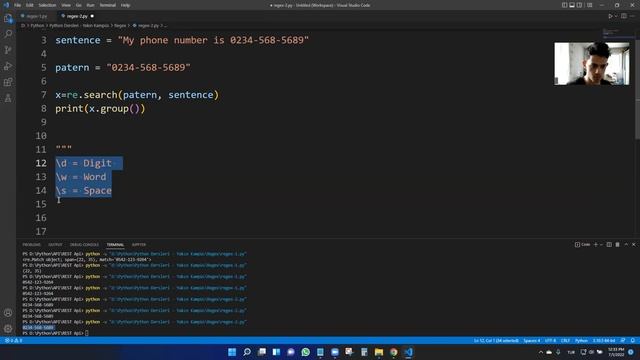Viewport: 640px width, 360px height.
Task: Open the Terminal menu
Action: point(107,5)
